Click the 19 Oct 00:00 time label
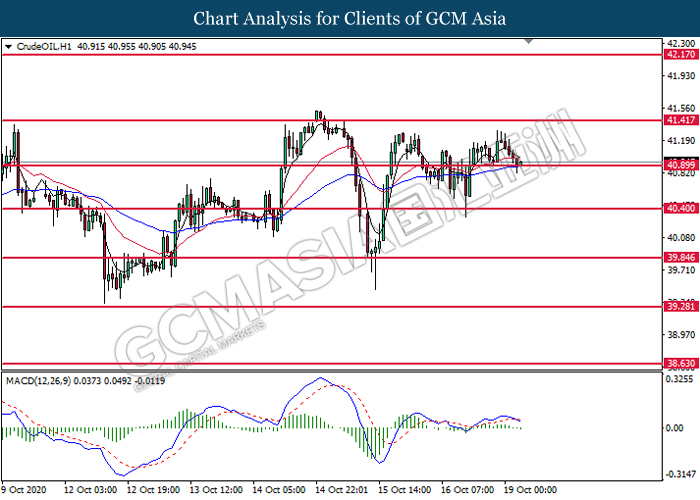The image size is (700, 500). click(x=531, y=490)
